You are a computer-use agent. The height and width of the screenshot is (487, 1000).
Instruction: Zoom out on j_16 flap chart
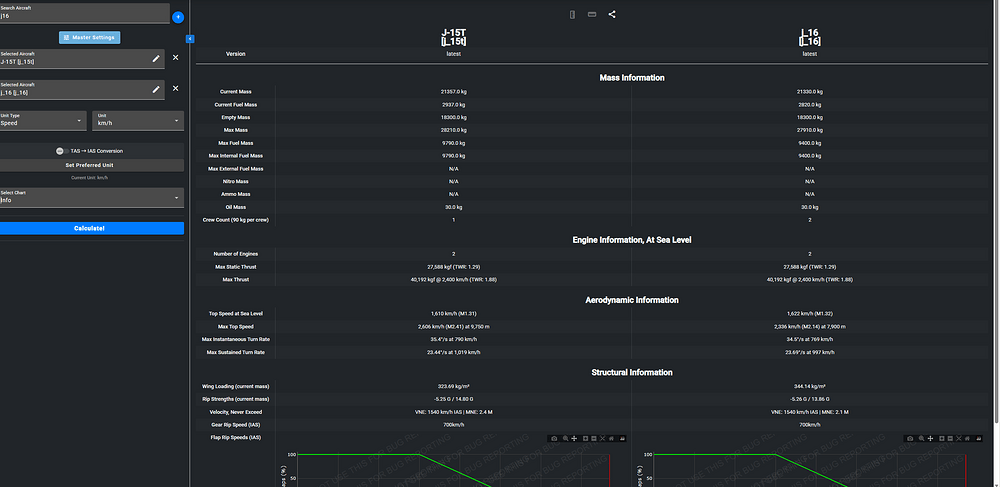(x=950, y=439)
